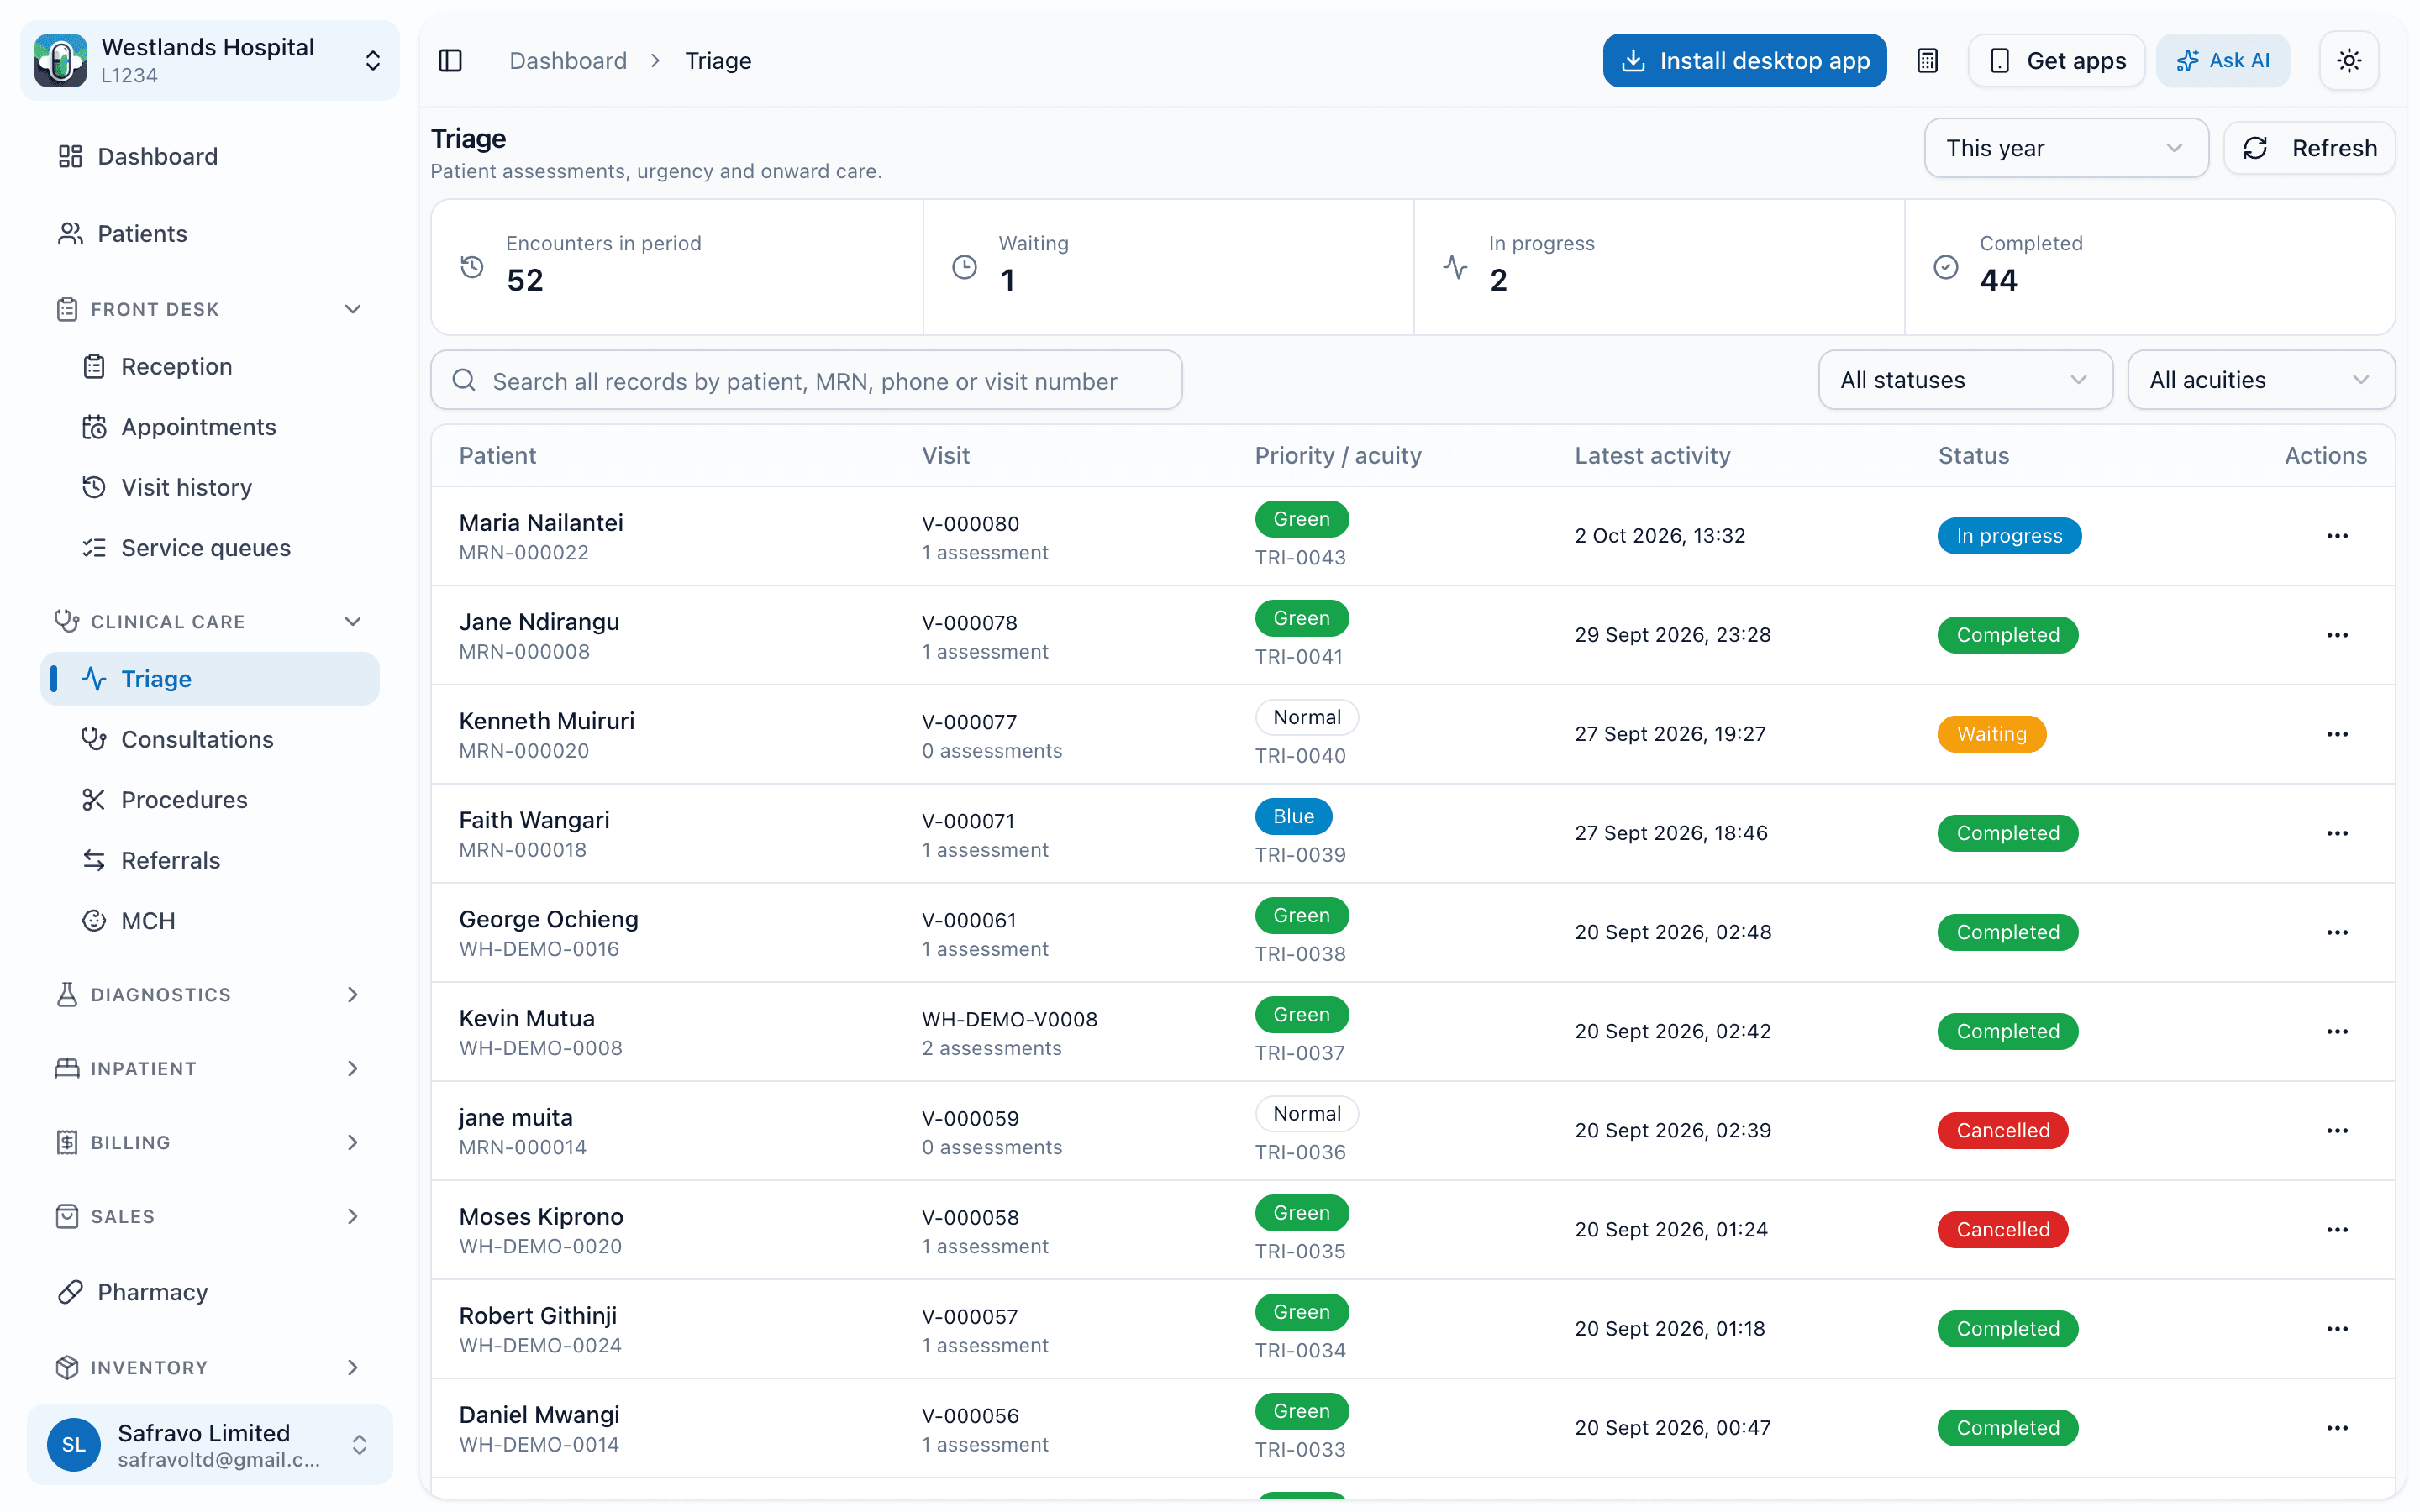Image resolution: width=2420 pixels, height=1512 pixels.
Task: Open row actions for jane muita
Action: coord(2337,1130)
